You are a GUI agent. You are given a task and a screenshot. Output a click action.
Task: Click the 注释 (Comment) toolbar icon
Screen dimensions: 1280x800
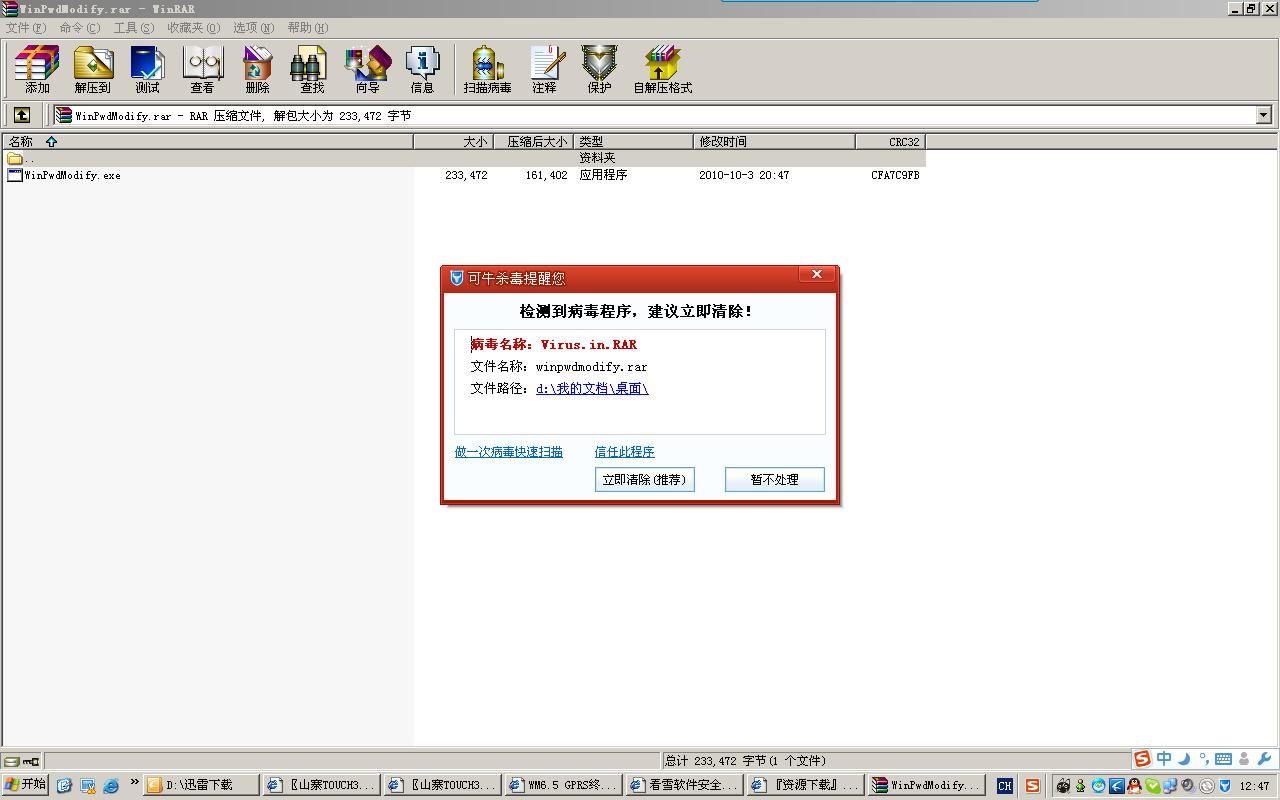pos(545,69)
